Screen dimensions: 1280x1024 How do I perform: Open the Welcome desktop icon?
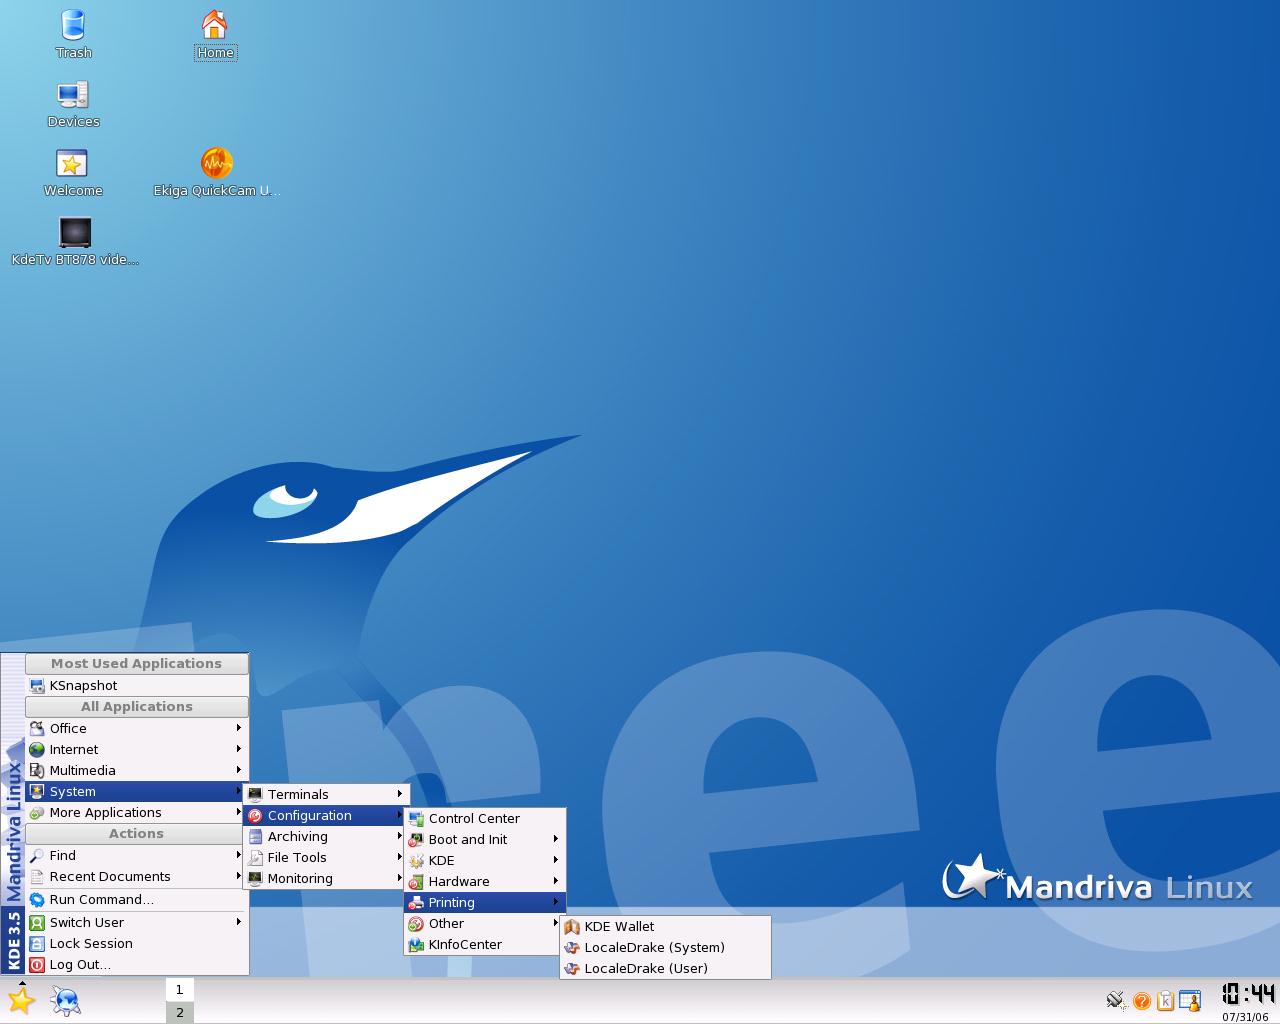72,173
